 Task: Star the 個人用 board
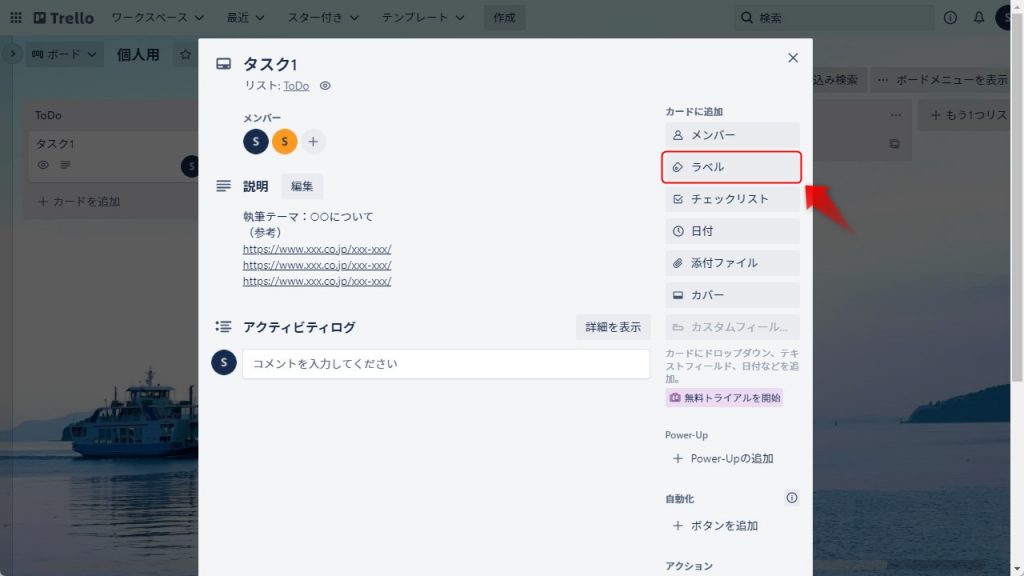[185, 54]
